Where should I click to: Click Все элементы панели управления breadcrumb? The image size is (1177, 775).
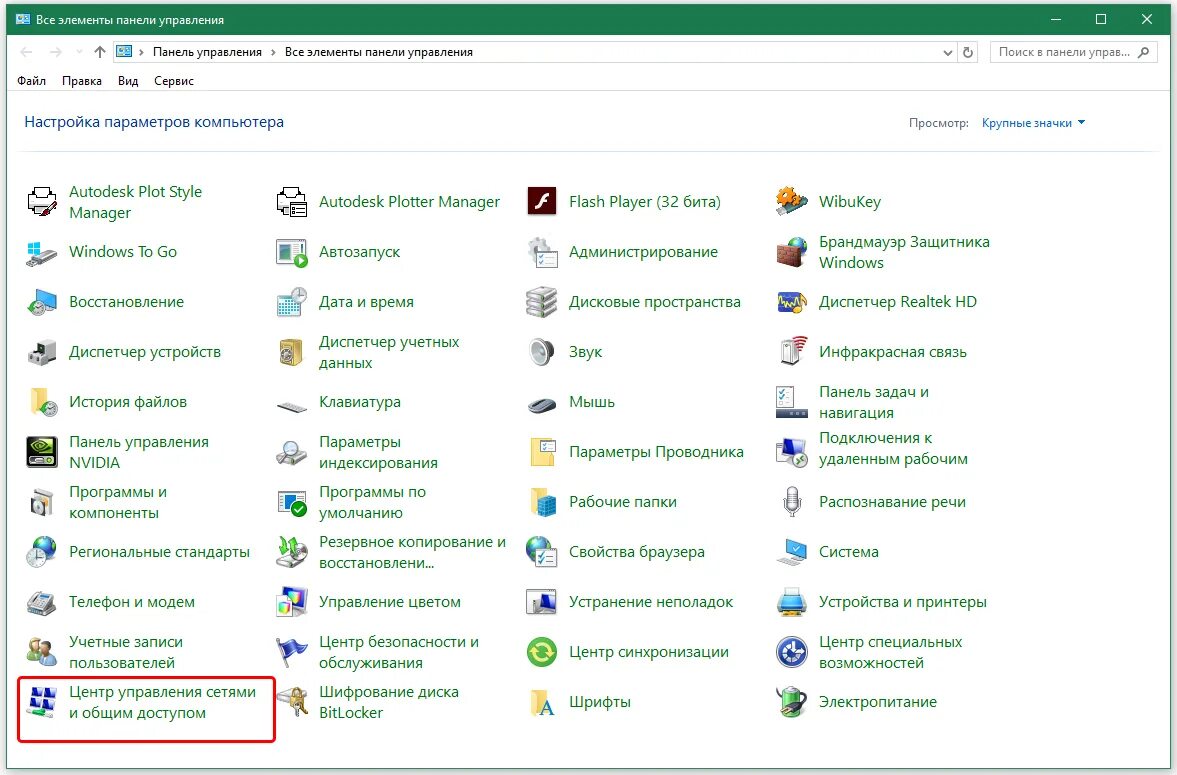tap(378, 53)
